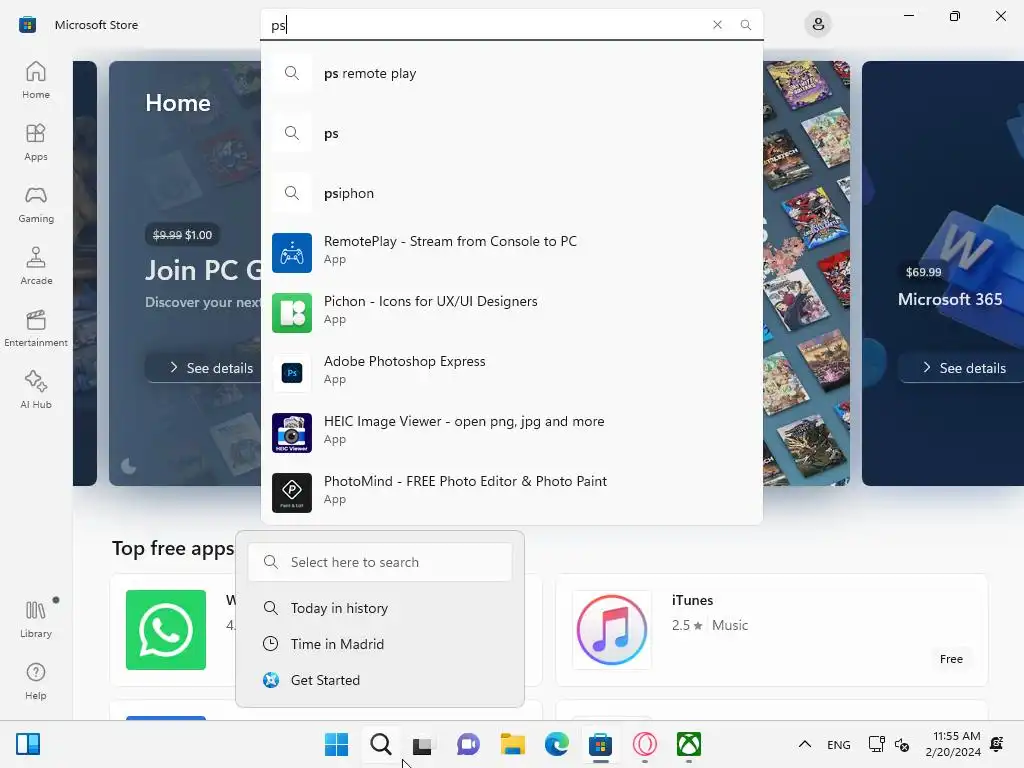Viewport: 1024px width, 768px height.
Task: Click the Microsoft Store logo icon
Action: 27,25
